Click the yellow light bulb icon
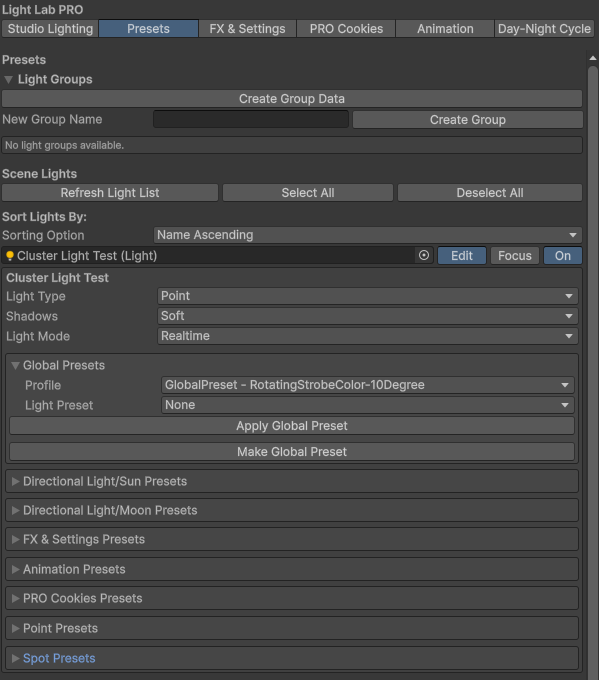The width and height of the screenshot is (599, 680). click(x=10, y=256)
